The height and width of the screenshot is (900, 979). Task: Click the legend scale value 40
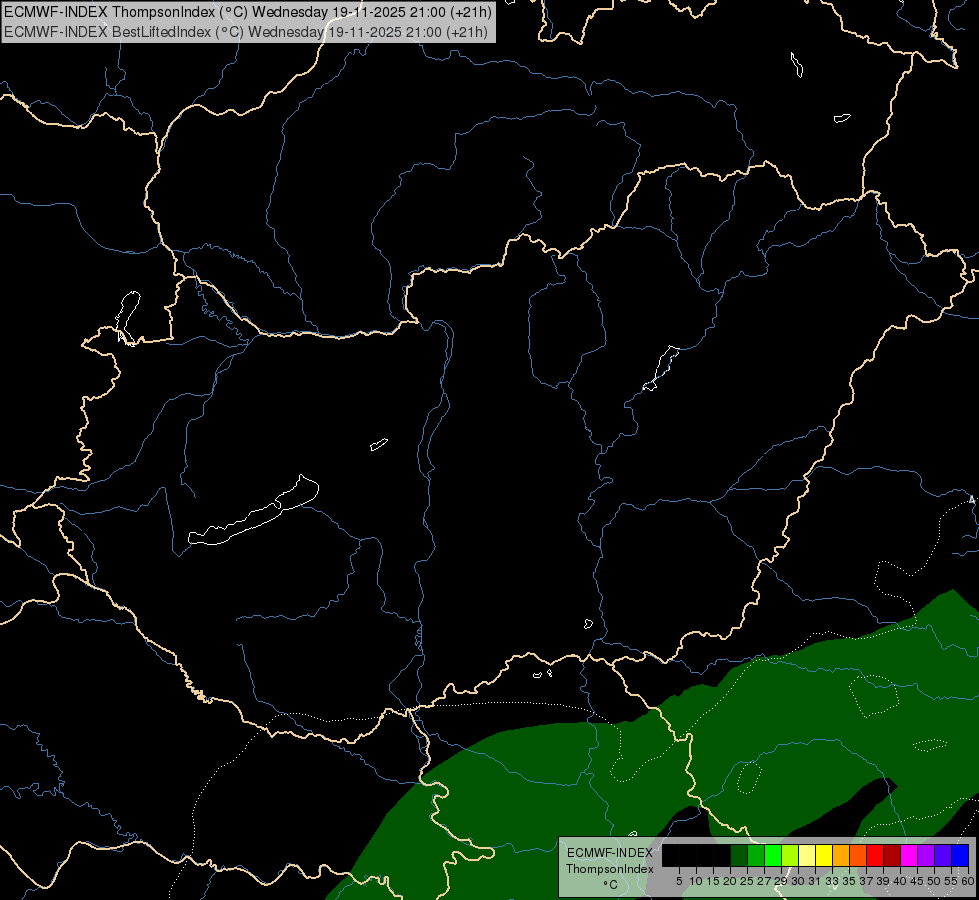900,881
